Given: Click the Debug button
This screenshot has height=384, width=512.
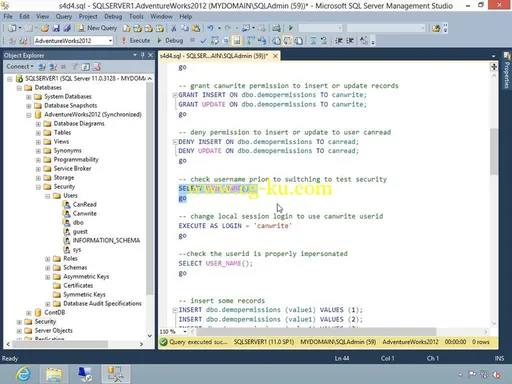Looking at the screenshot, I should (x=170, y=41).
